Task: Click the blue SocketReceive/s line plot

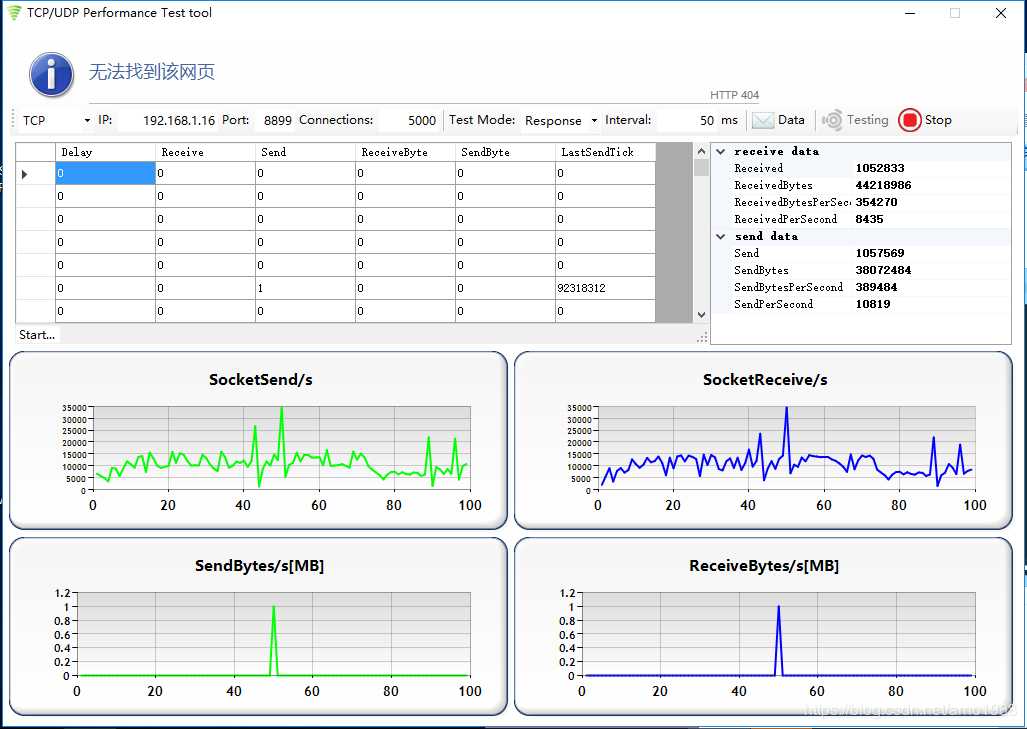Action: (x=787, y=449)
